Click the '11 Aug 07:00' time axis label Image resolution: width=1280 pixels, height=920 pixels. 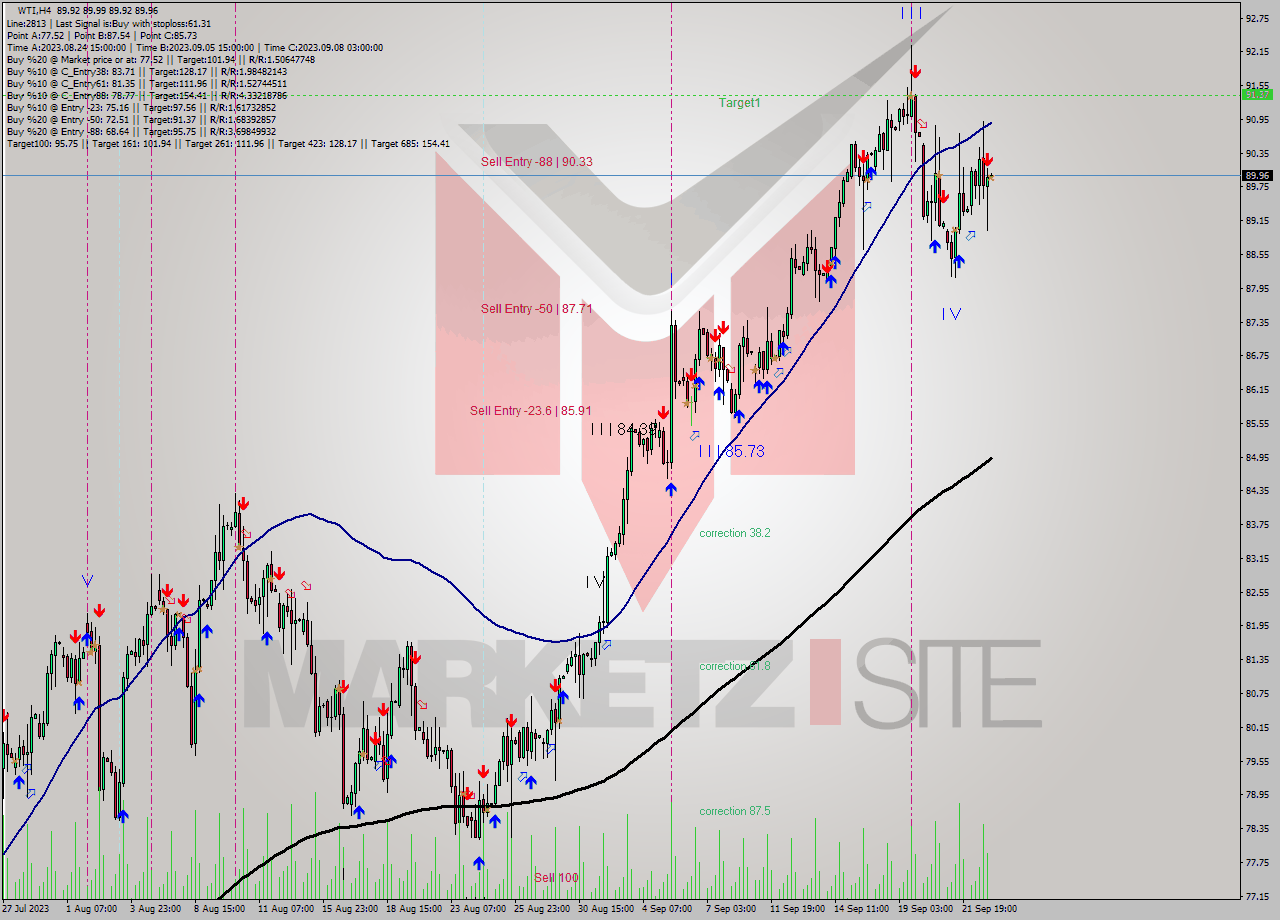(x=284, y=909)
